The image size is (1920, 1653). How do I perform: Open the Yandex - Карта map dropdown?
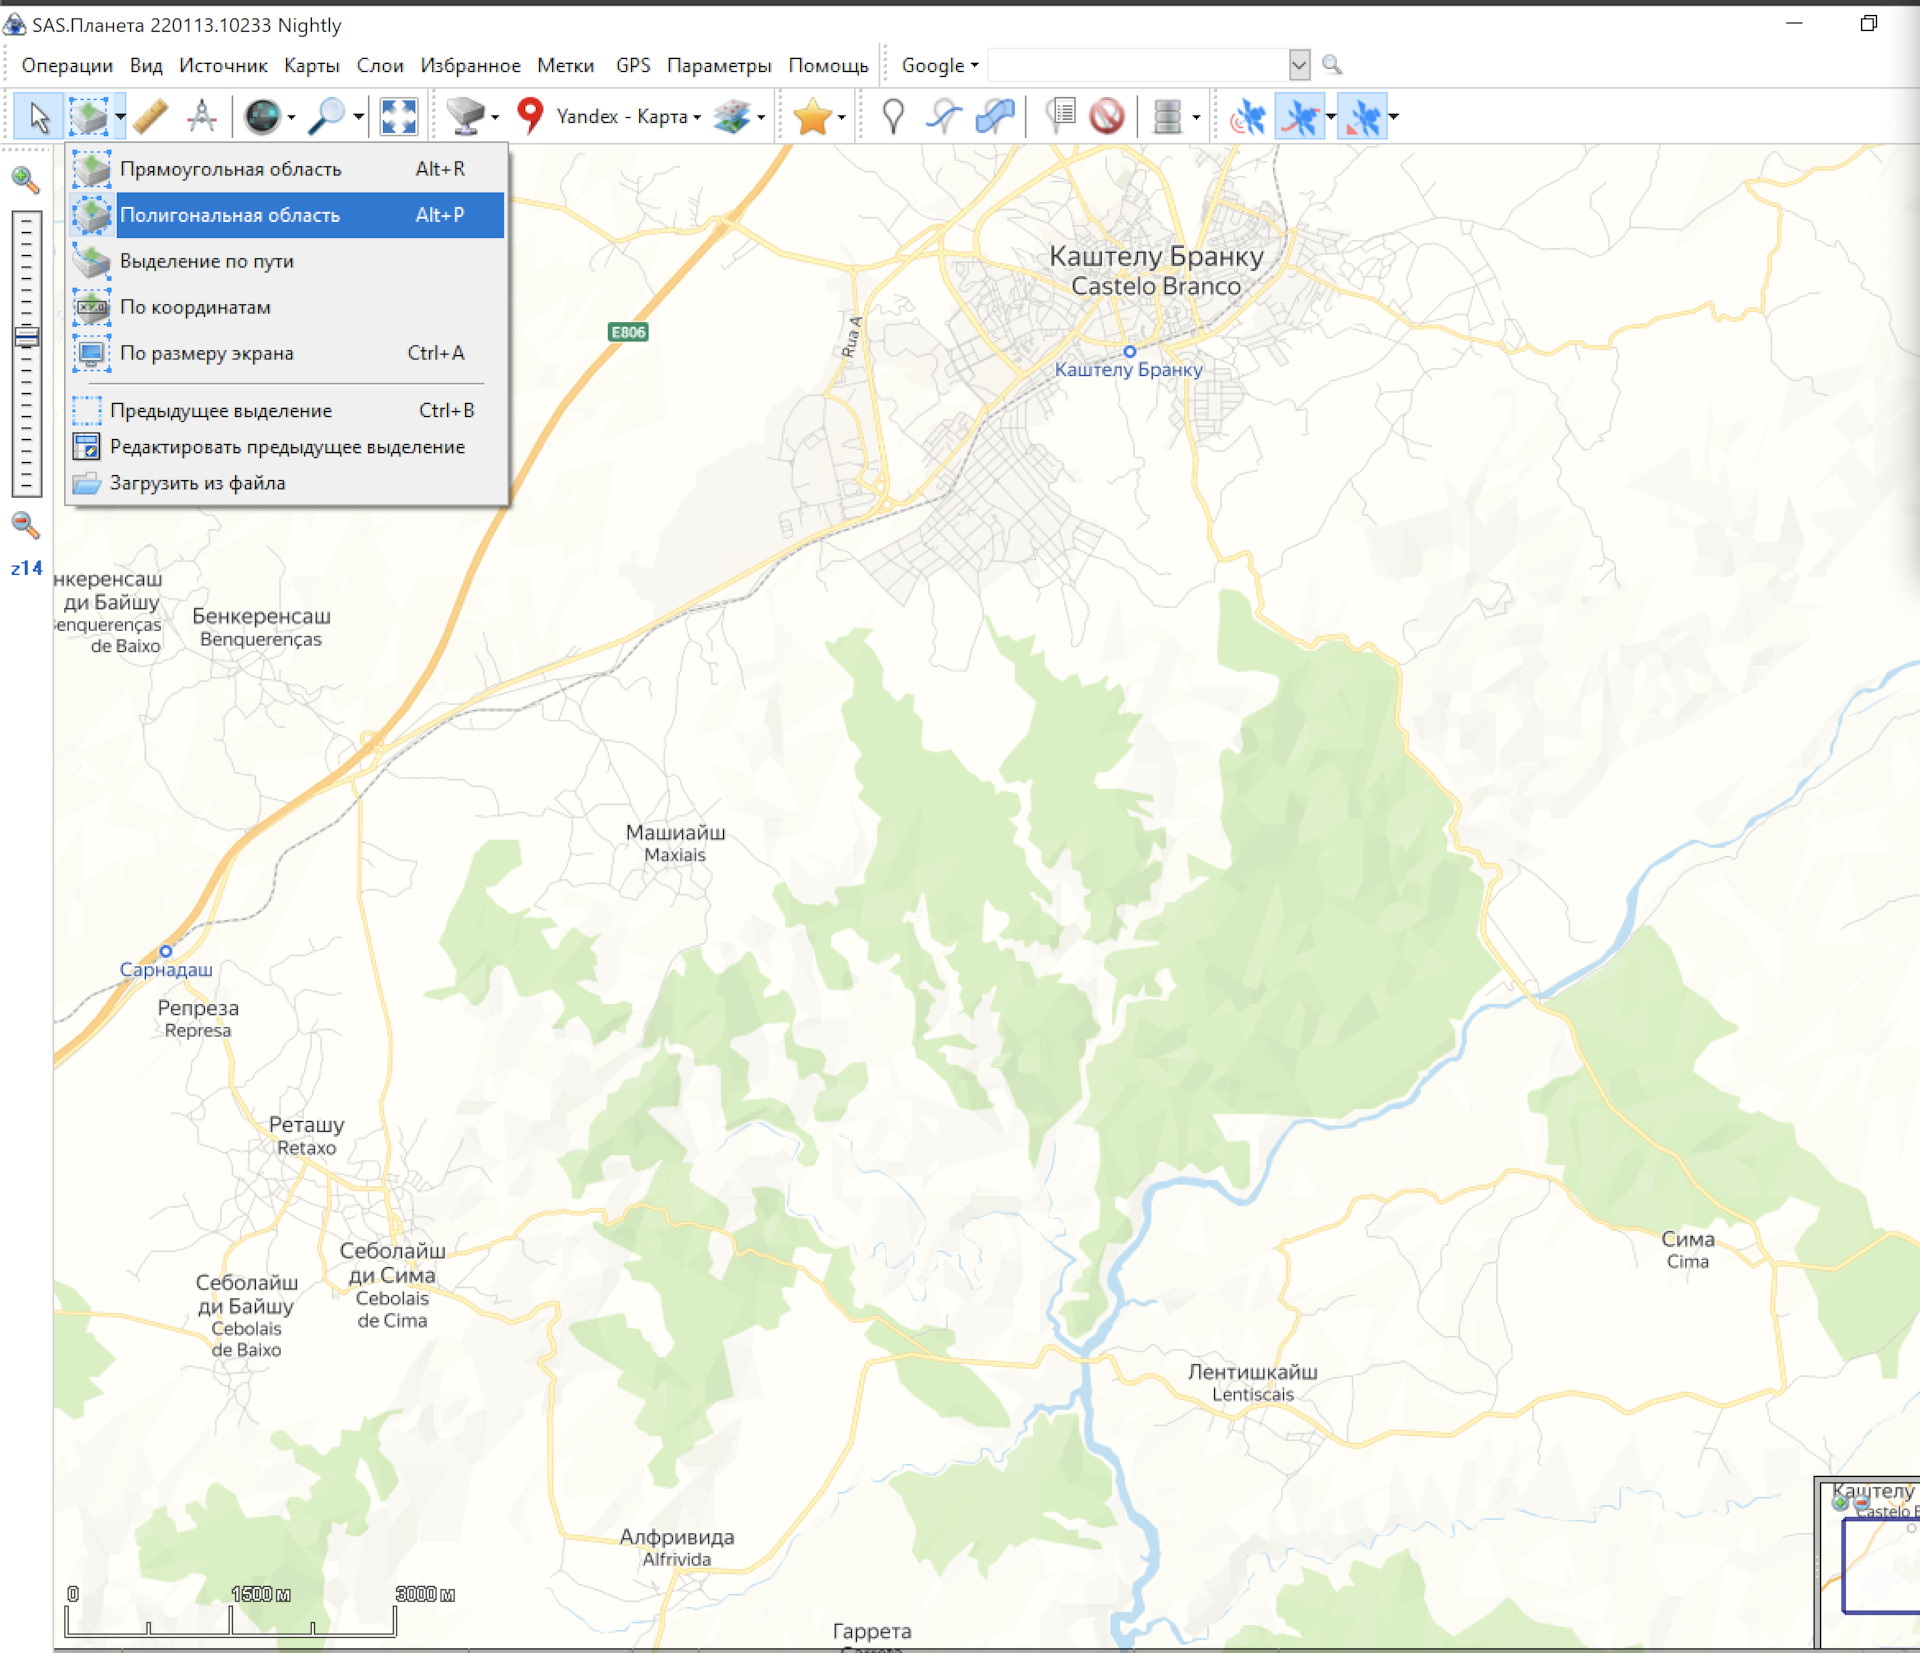pos(628,117)
